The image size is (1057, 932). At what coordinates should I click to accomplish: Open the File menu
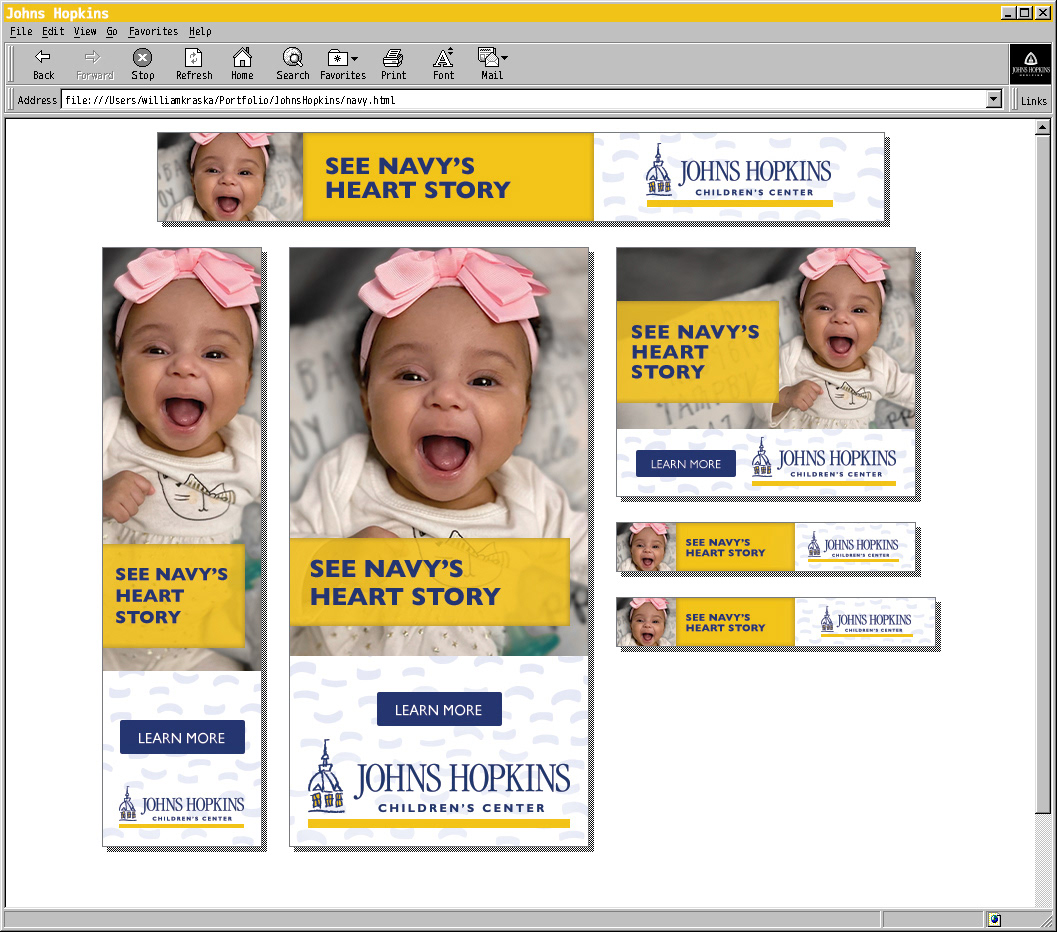[21, 31]
